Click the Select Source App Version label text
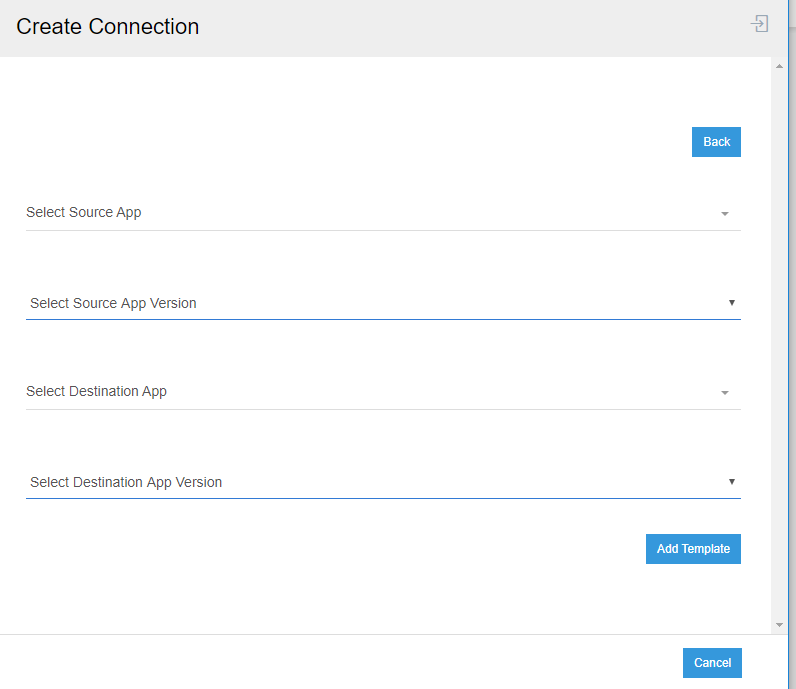The image size is (796, 689). [x=113, y=303]
